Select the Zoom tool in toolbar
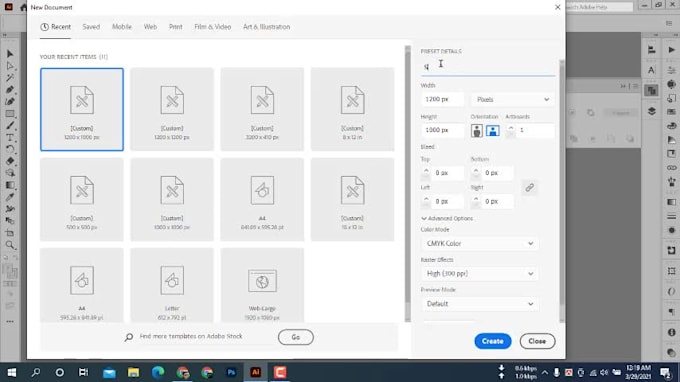Viewport: 680px width, 382px height. click(10, 245)
